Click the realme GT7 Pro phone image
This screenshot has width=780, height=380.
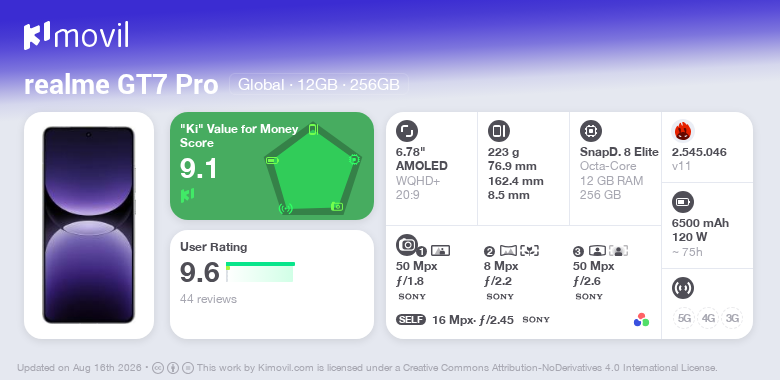(89, 225)
